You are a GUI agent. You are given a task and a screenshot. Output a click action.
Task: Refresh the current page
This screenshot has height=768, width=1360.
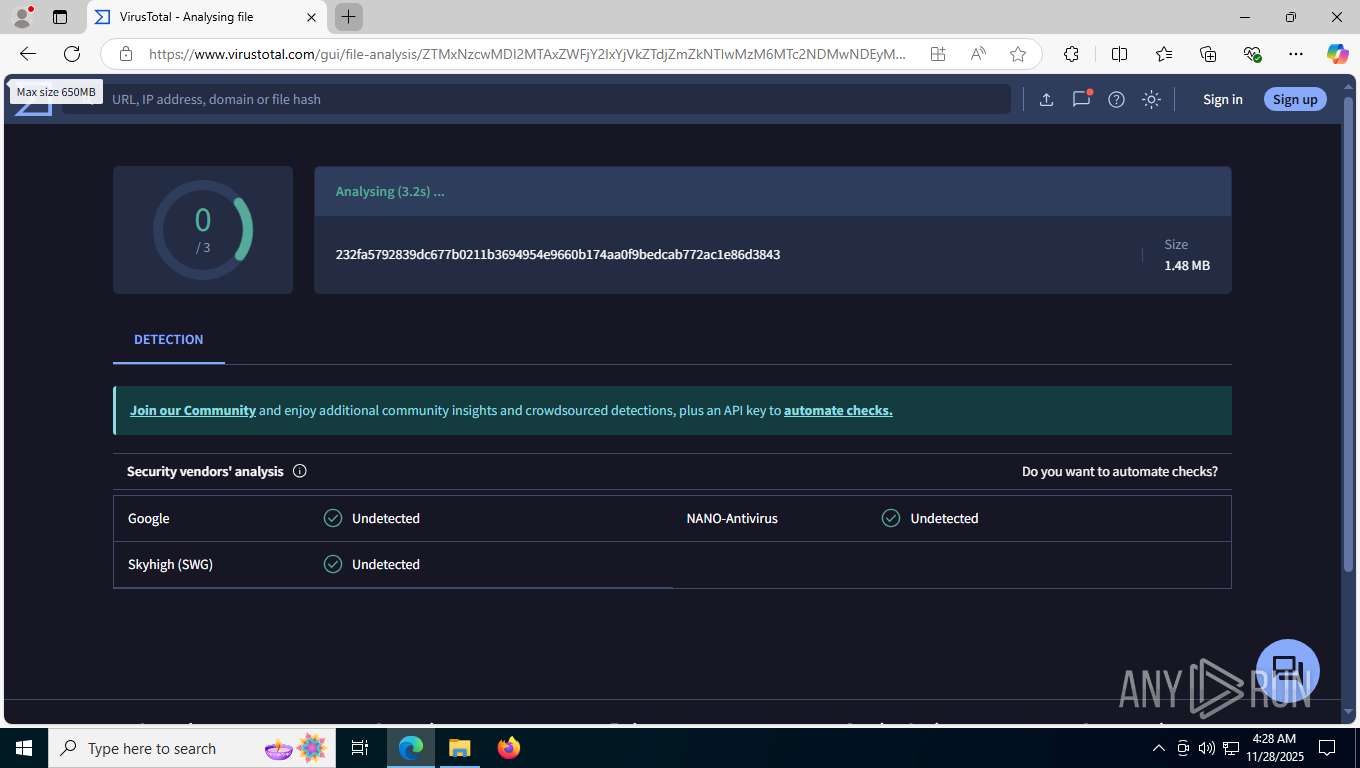coord(72,54)
